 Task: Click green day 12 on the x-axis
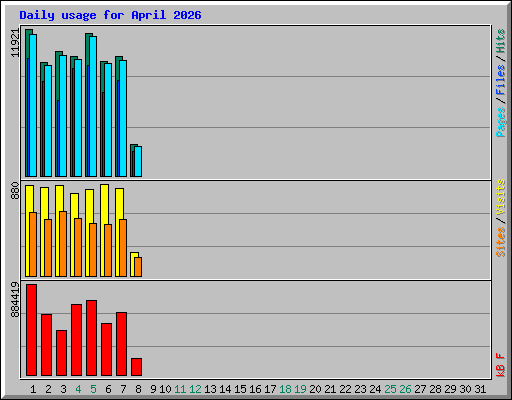(195, 389)
